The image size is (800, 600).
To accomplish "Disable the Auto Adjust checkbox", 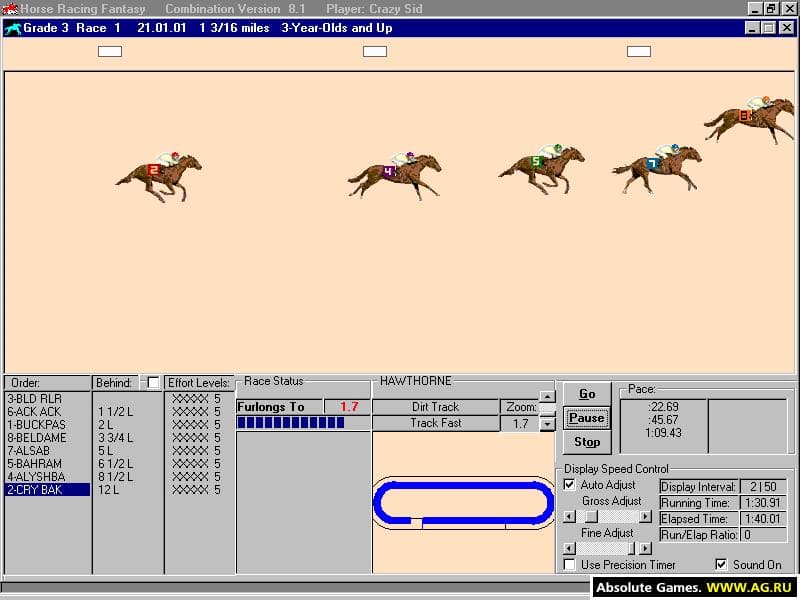I will pos(569,485).
